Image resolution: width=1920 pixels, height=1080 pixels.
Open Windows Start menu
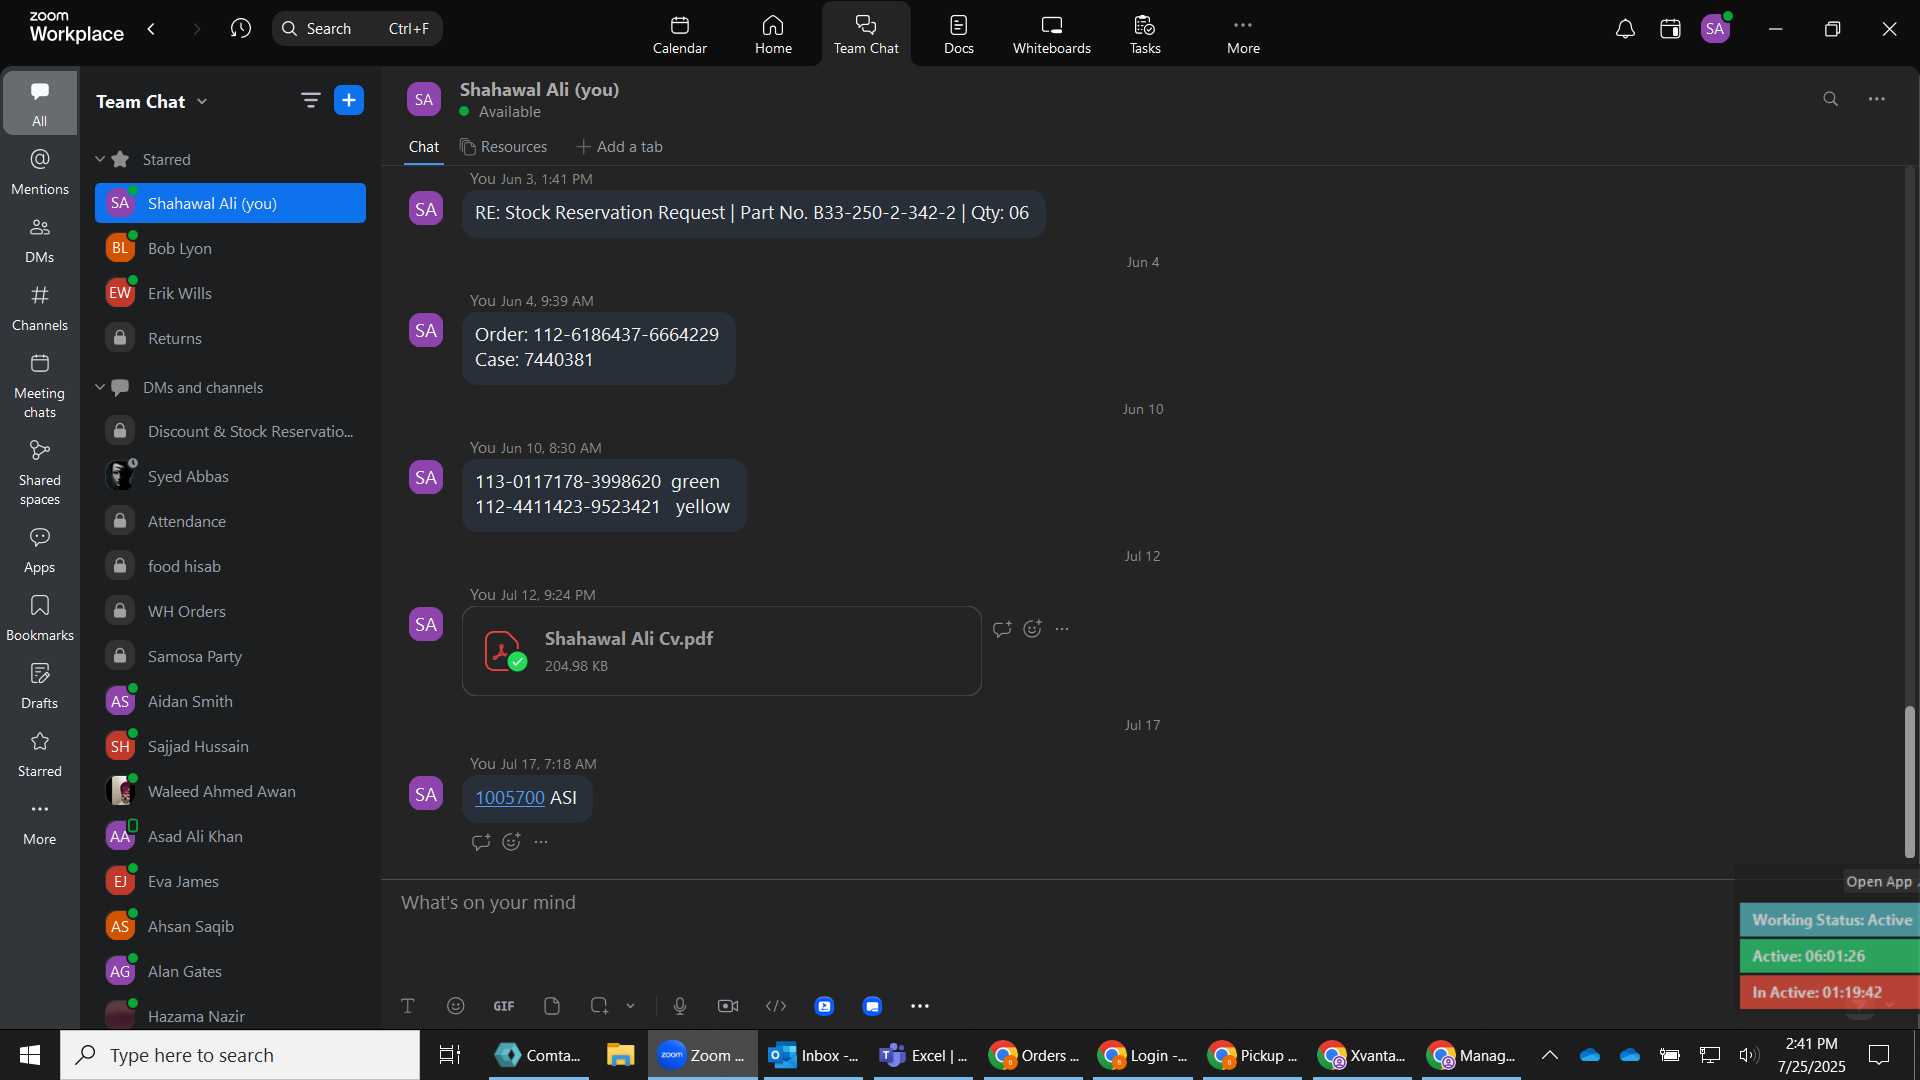pos(30,1055)
